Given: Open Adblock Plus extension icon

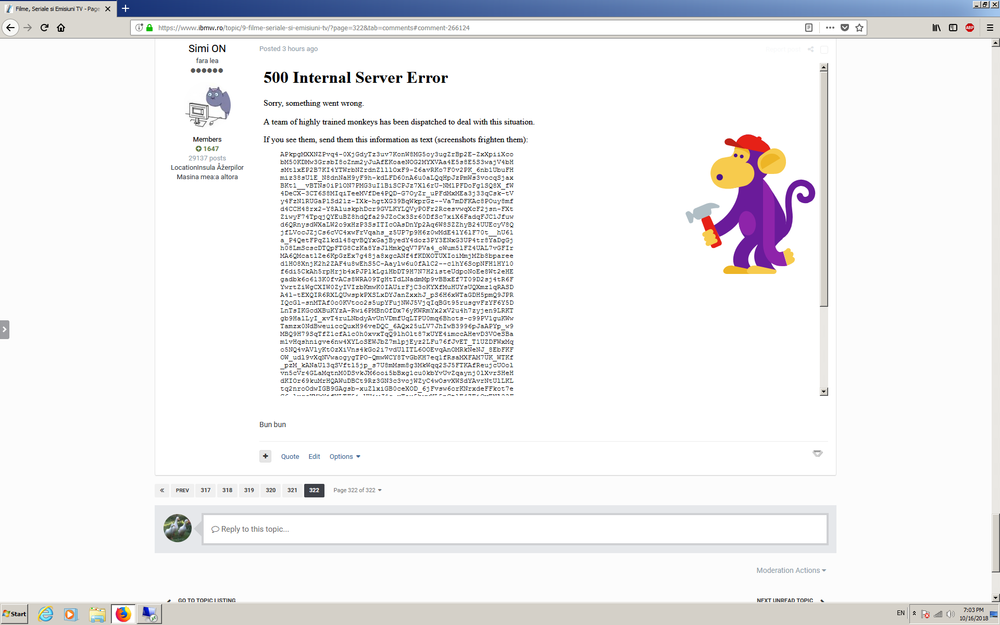Looking at the screenshot, I should [x=969, y=27].
